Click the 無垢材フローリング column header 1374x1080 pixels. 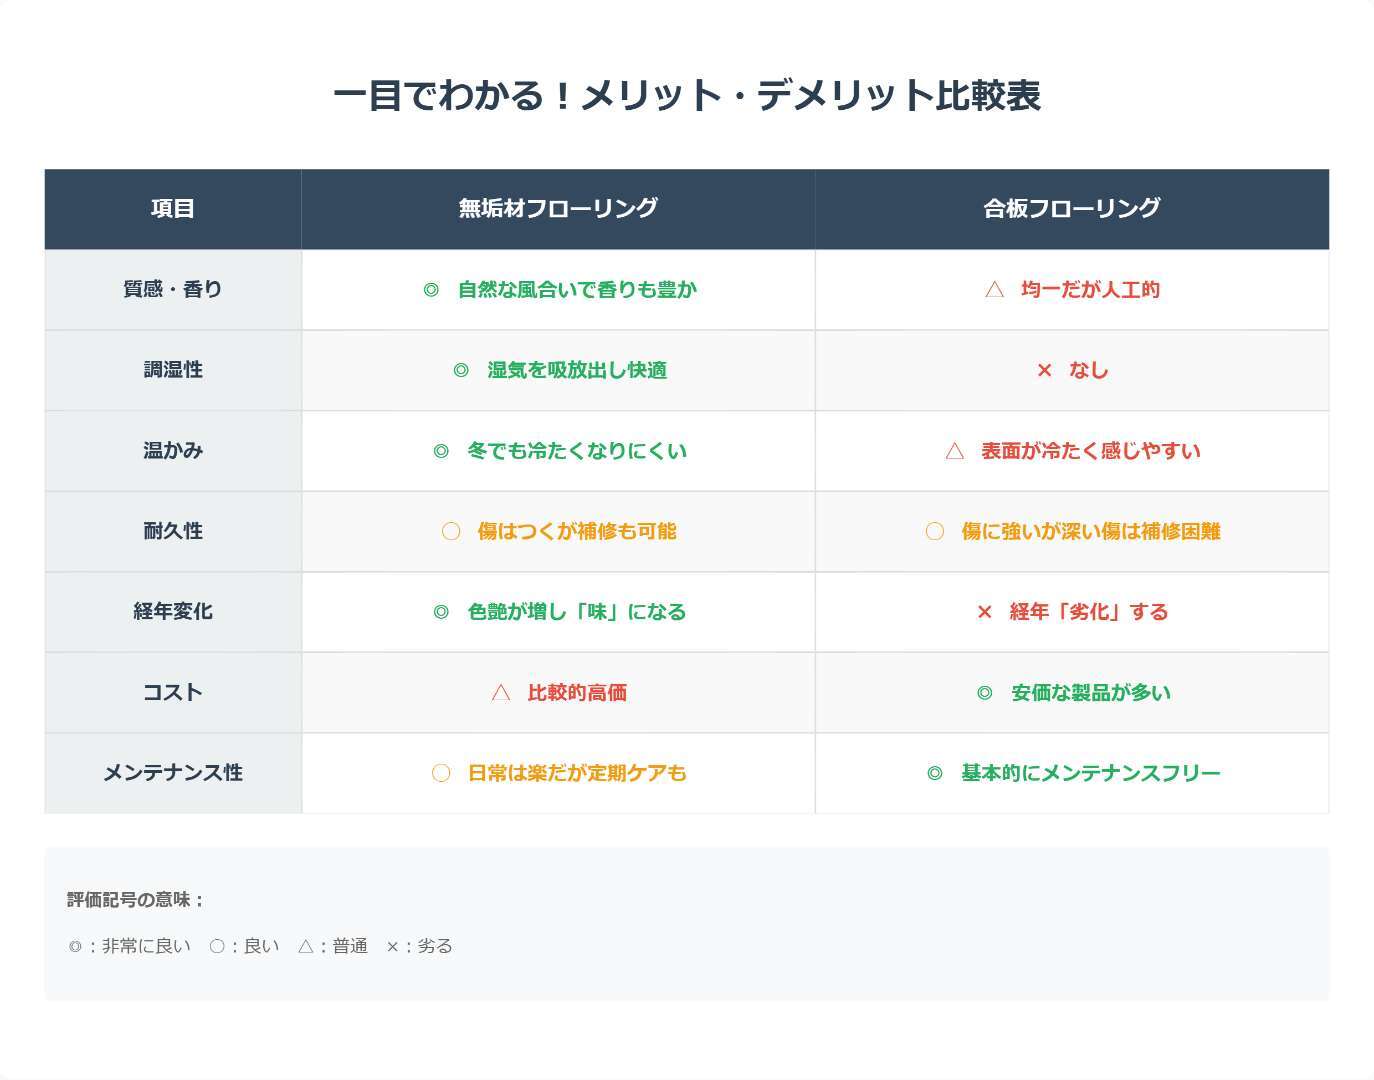click(x=558, y=208)
